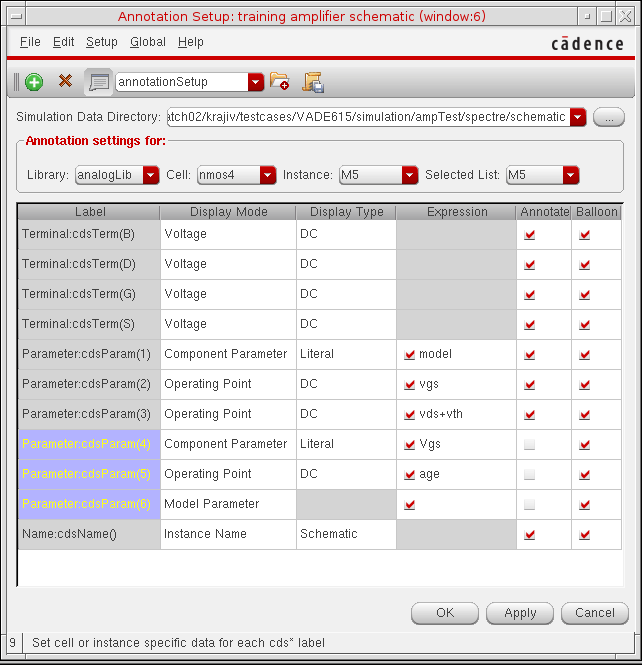642x665 pixels.
Task: Toggle the vds+vth expression checkbox
Action: click(x=409, y=414)
